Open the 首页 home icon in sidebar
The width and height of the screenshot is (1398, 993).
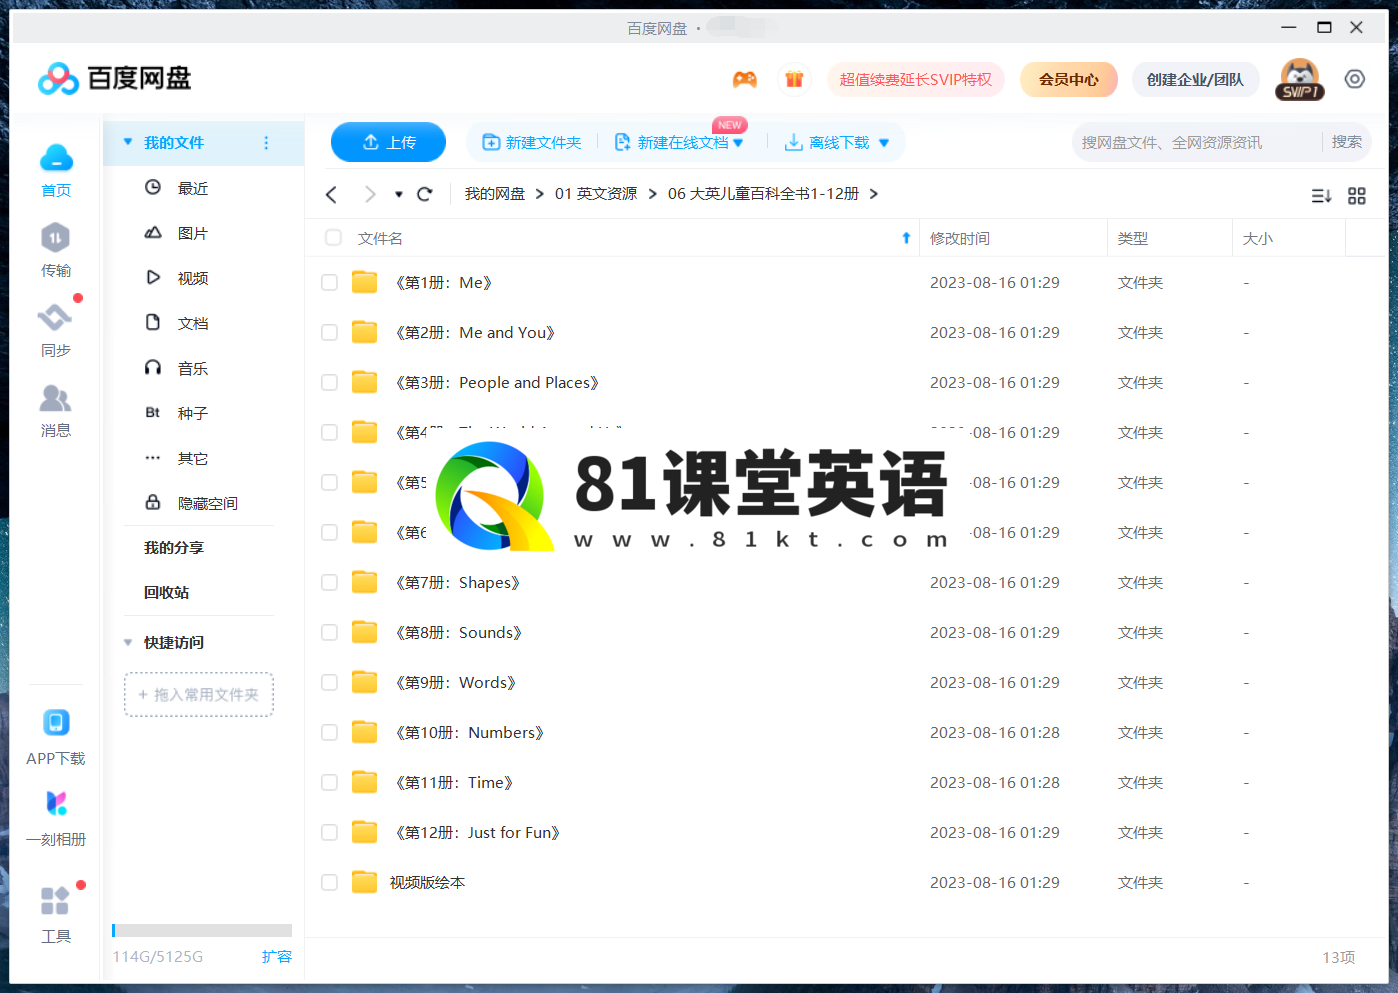pyautogui.click(x=56, y=158)
